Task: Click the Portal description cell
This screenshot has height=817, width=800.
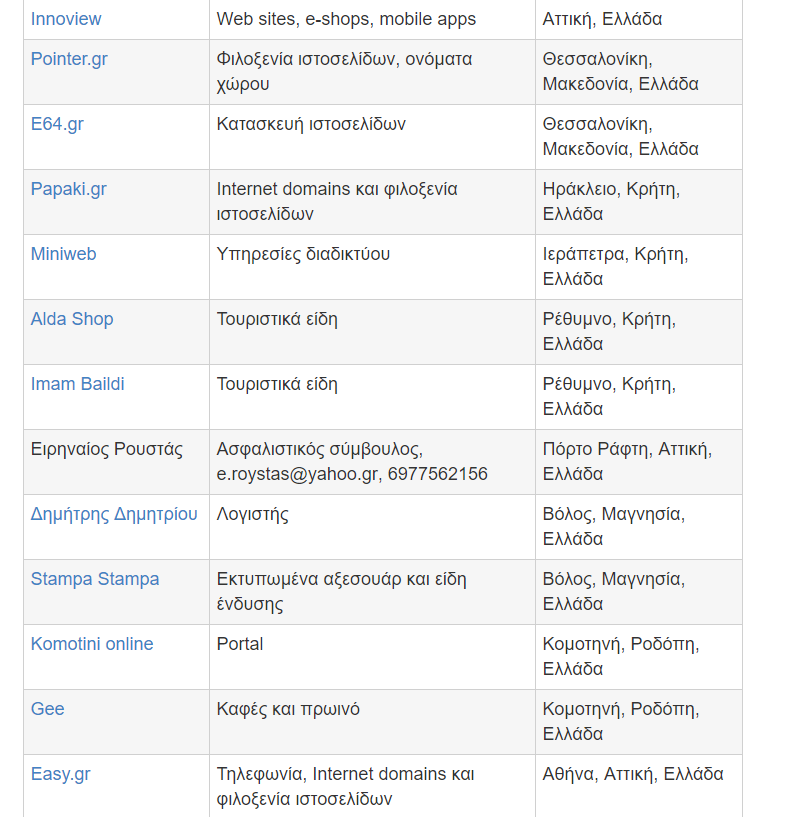Action: (x=240, y=644)
